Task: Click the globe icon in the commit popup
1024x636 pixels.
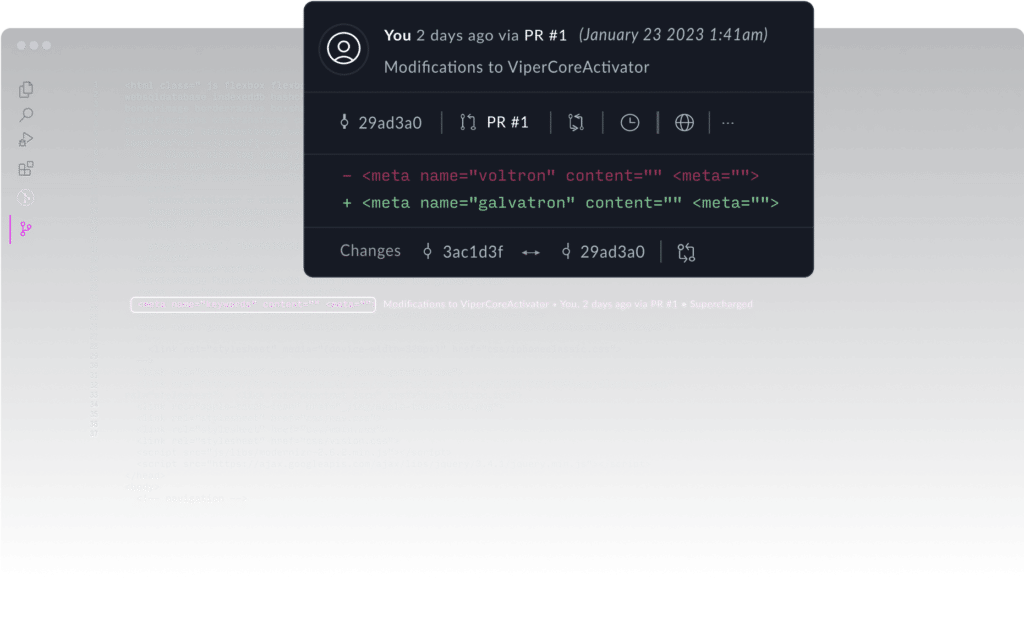Action: [684, 122]
